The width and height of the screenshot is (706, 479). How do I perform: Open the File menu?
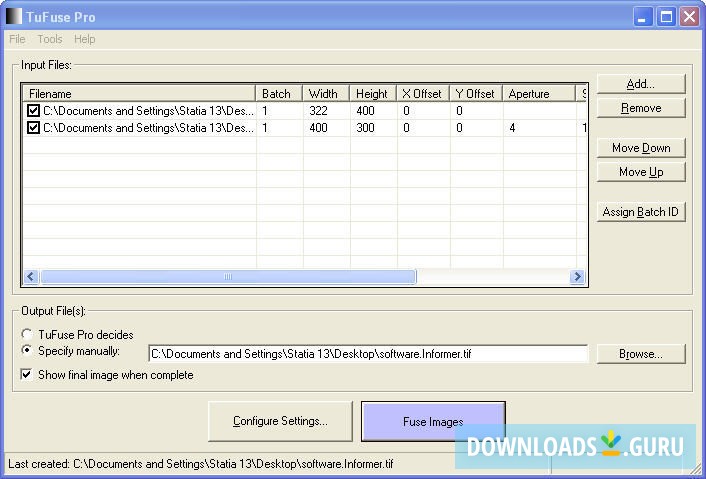pyautogui.click(x=17, y=39)
